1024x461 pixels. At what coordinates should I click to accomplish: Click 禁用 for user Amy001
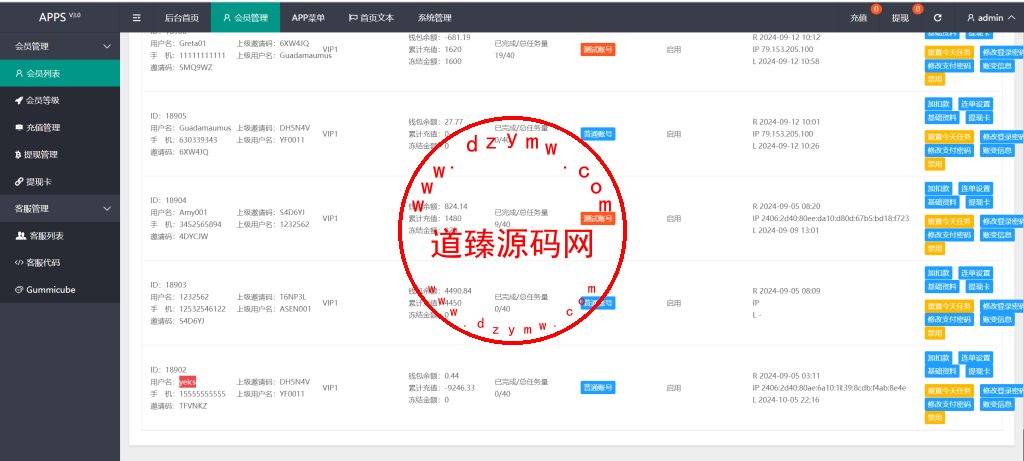(x=935, y=248)
